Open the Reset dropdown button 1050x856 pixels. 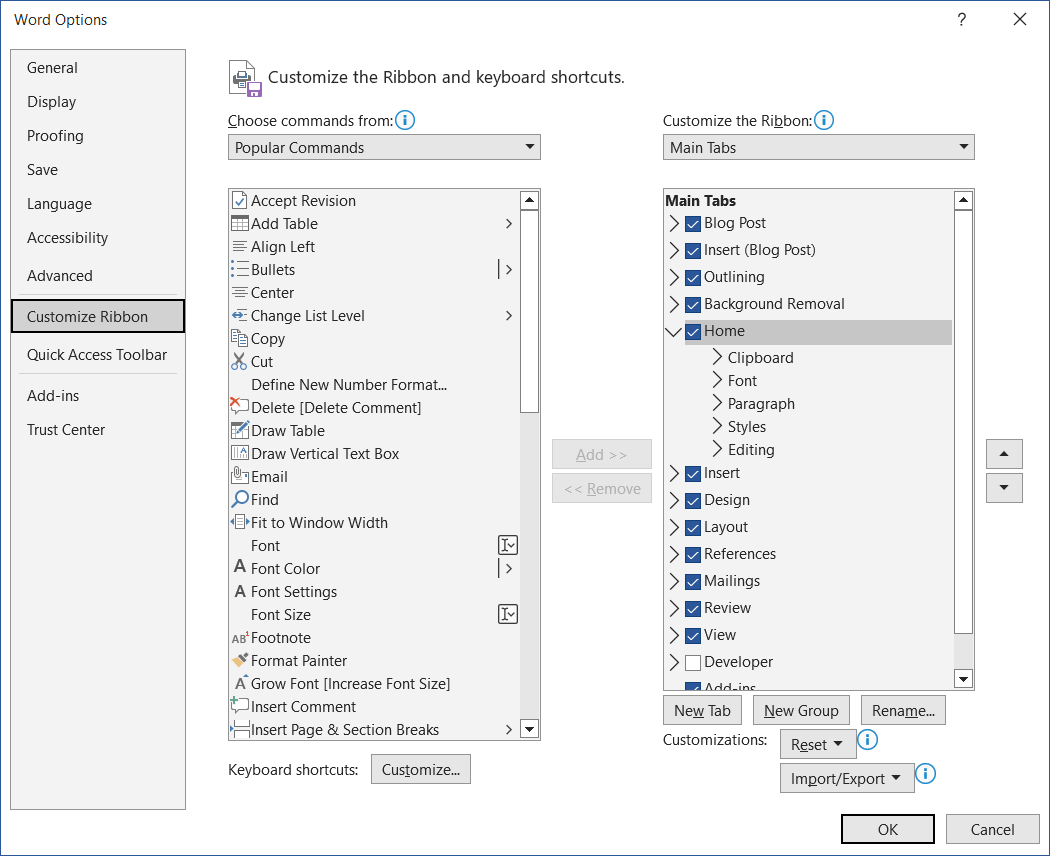coord(818,744)
